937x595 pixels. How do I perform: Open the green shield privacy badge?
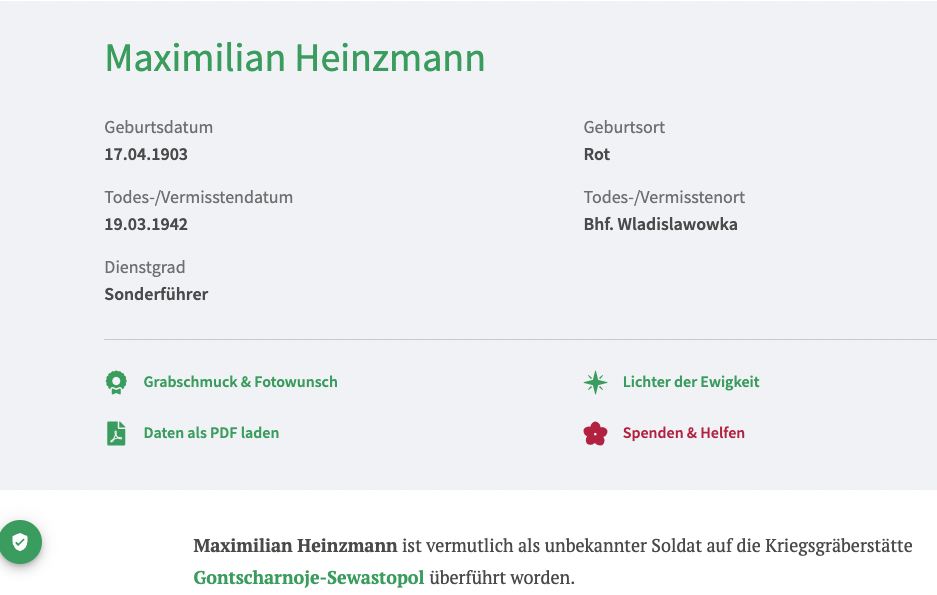coord(20,542)
